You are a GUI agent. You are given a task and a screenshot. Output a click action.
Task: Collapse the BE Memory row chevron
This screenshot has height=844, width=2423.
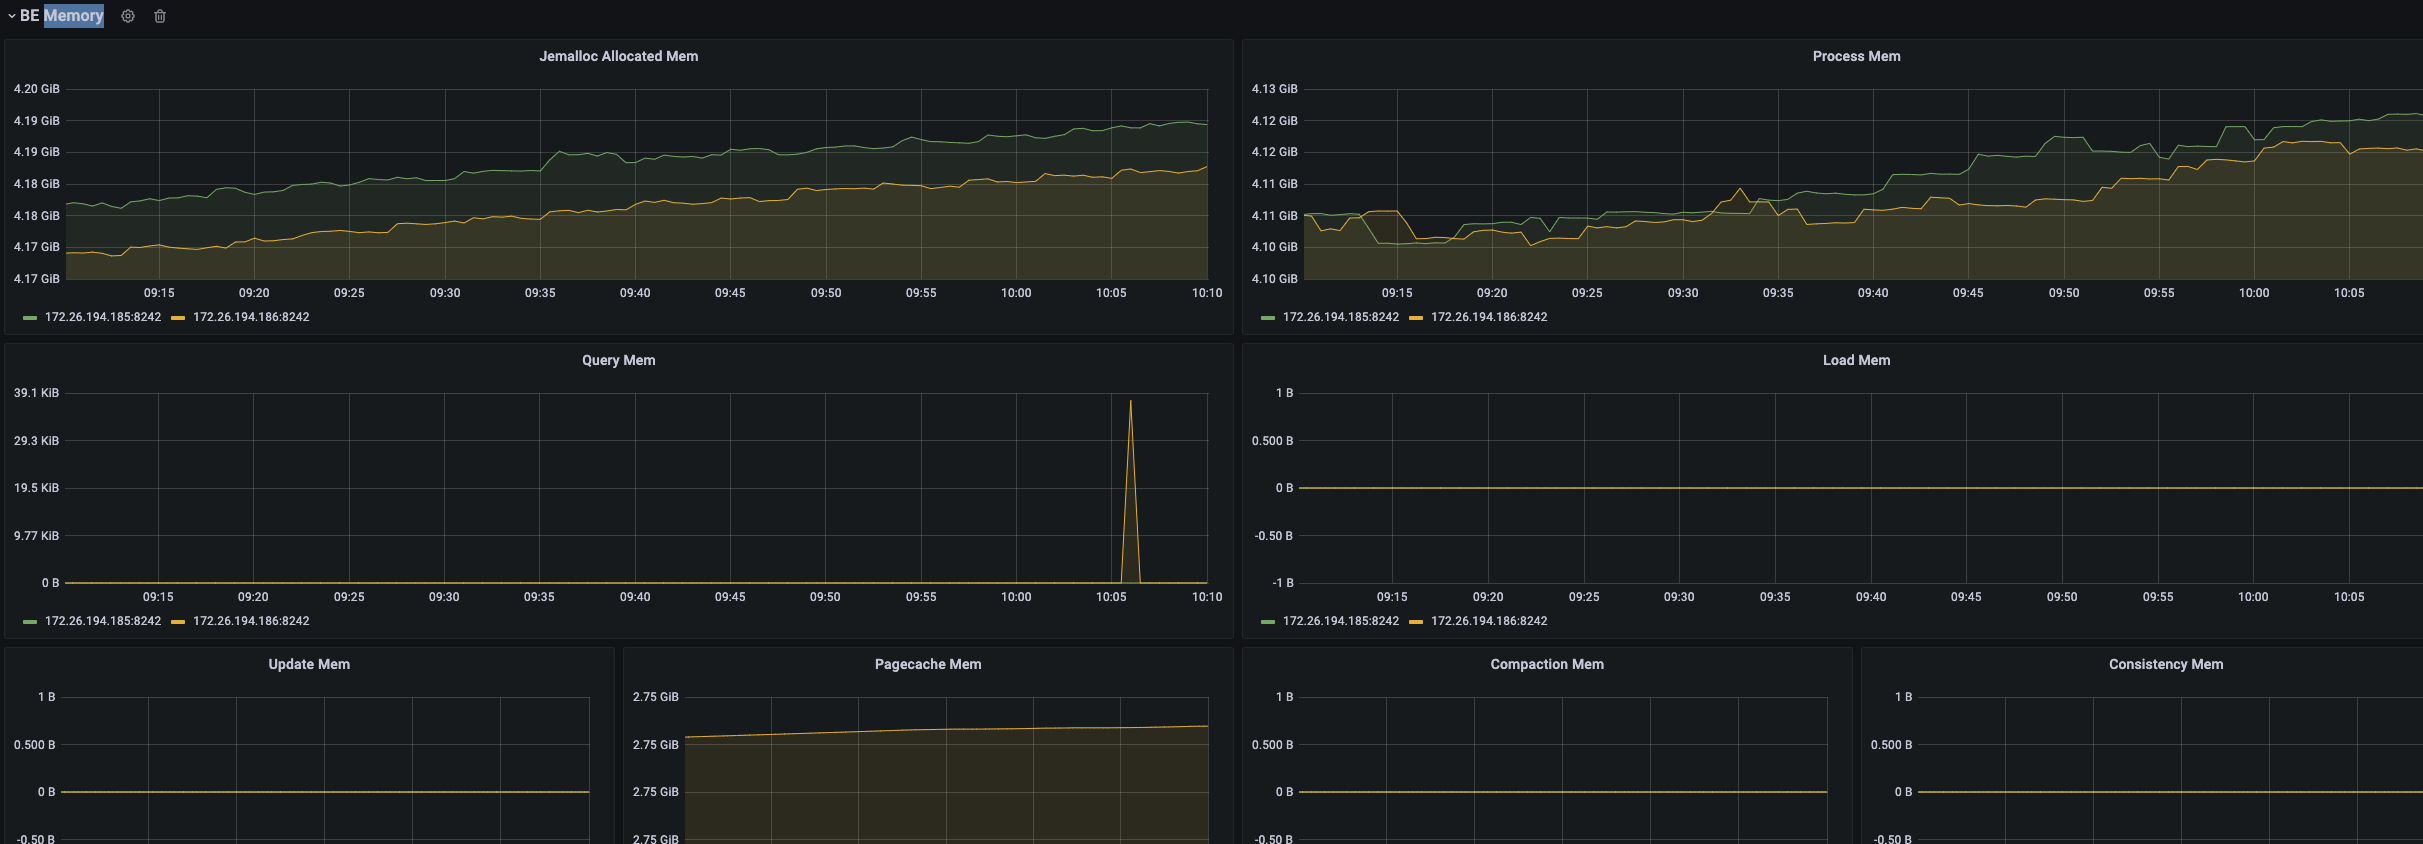click(12, 16)
